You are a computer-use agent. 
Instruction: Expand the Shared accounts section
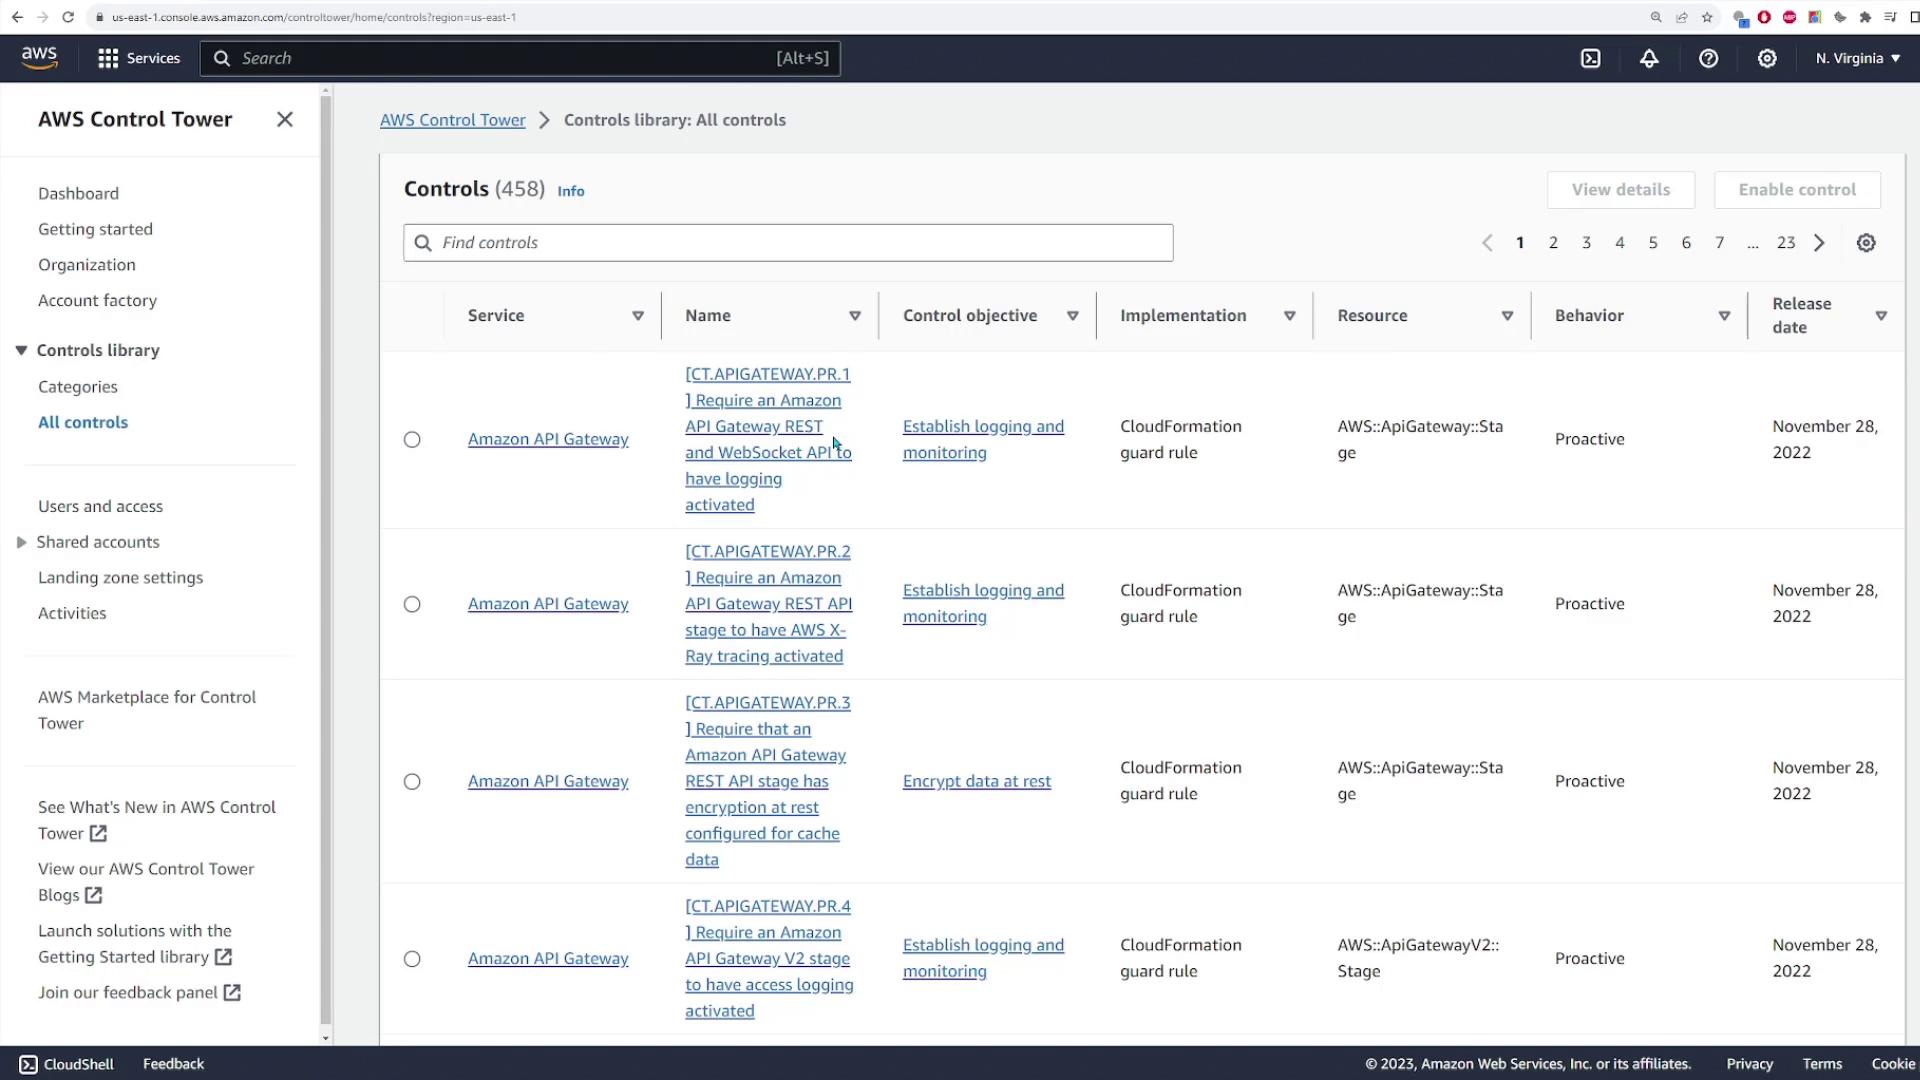click(21, 543)
